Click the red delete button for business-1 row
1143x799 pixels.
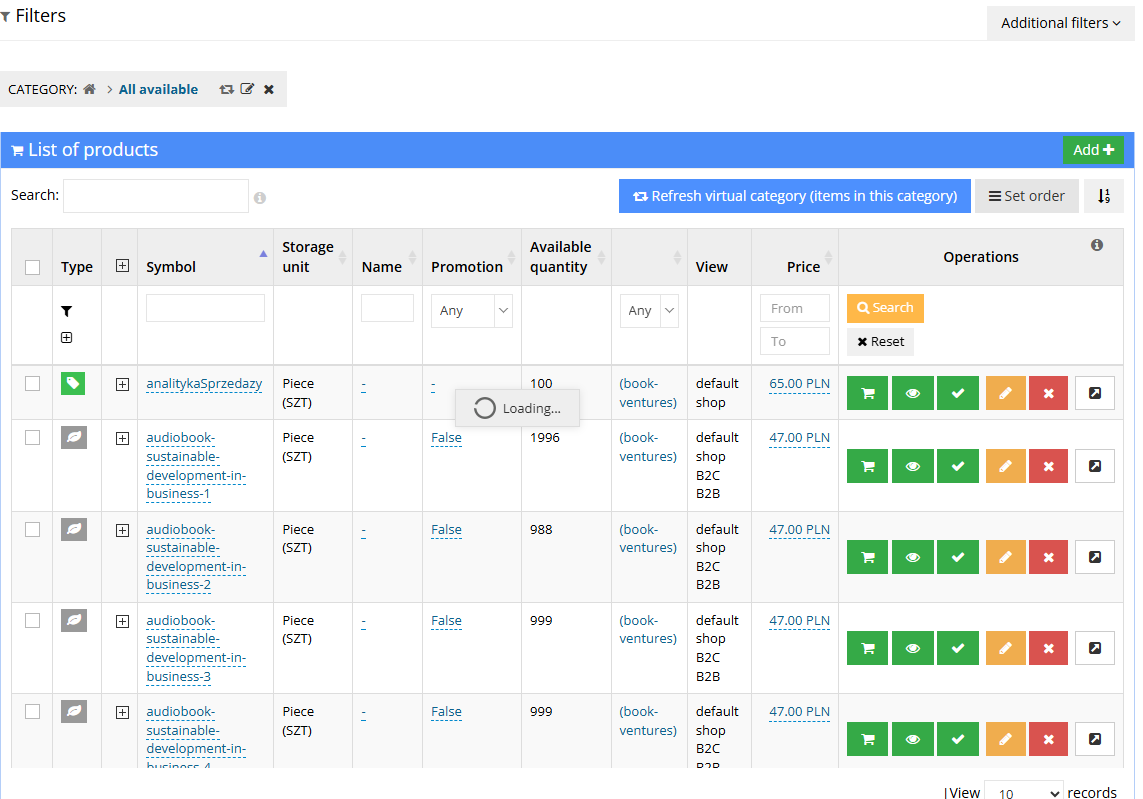coord(1048,466)
